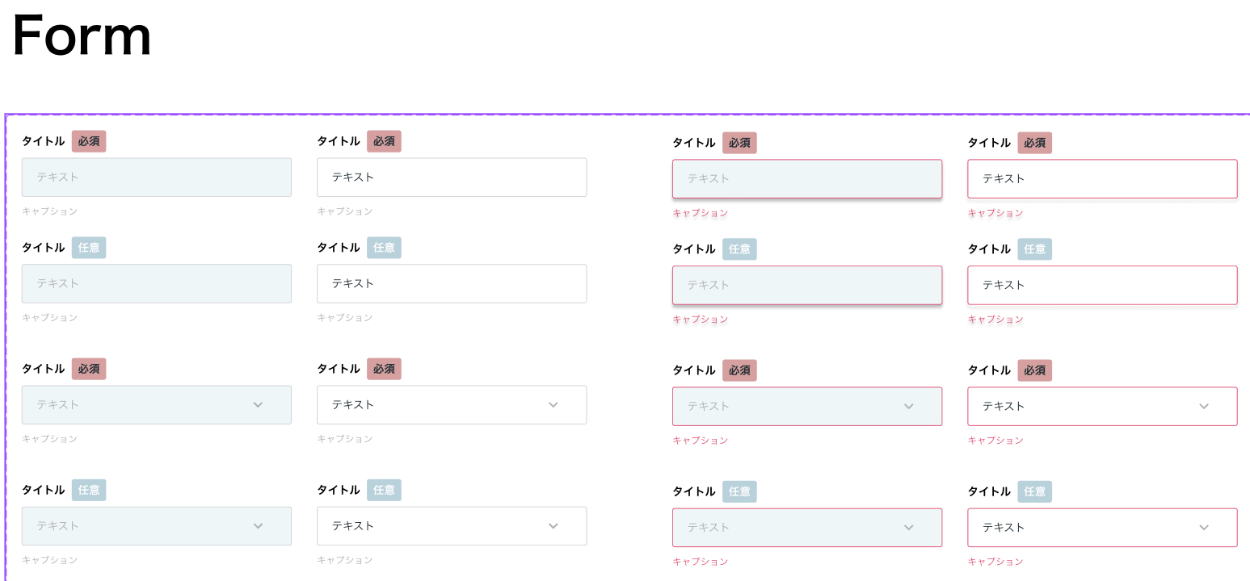This screenshot has height=581, width=1250.
Task: Select gray optional text input with red border
Action: click(806, 285)
